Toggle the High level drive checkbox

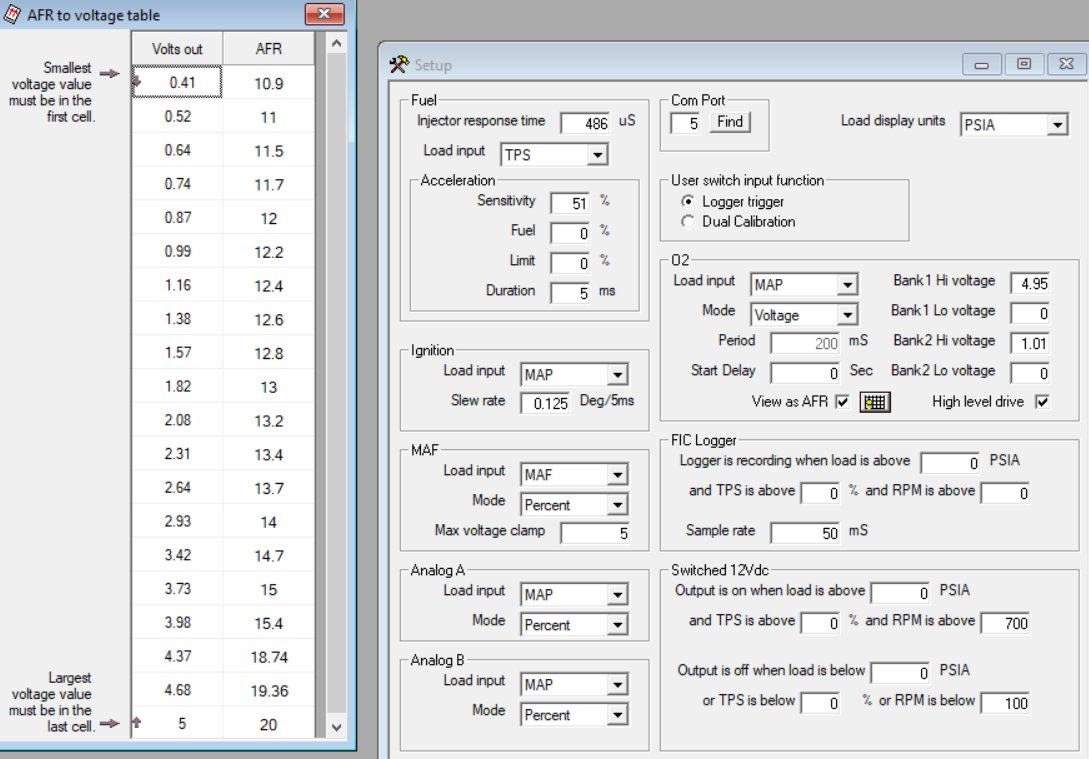(x=1042, y=401)
